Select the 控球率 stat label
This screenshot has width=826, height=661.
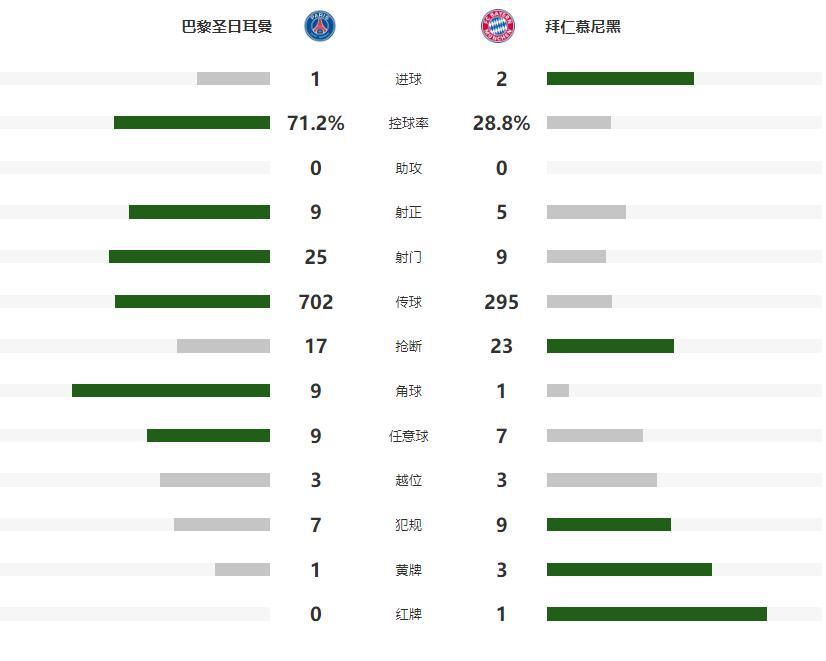click(408, 124)
